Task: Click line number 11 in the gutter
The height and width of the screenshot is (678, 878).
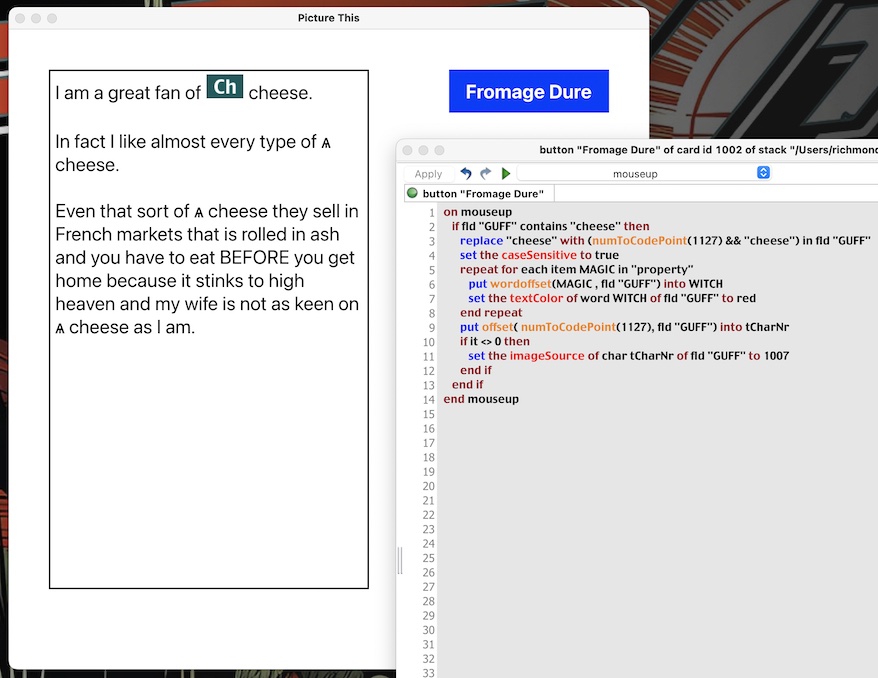Action: [428, 357]
